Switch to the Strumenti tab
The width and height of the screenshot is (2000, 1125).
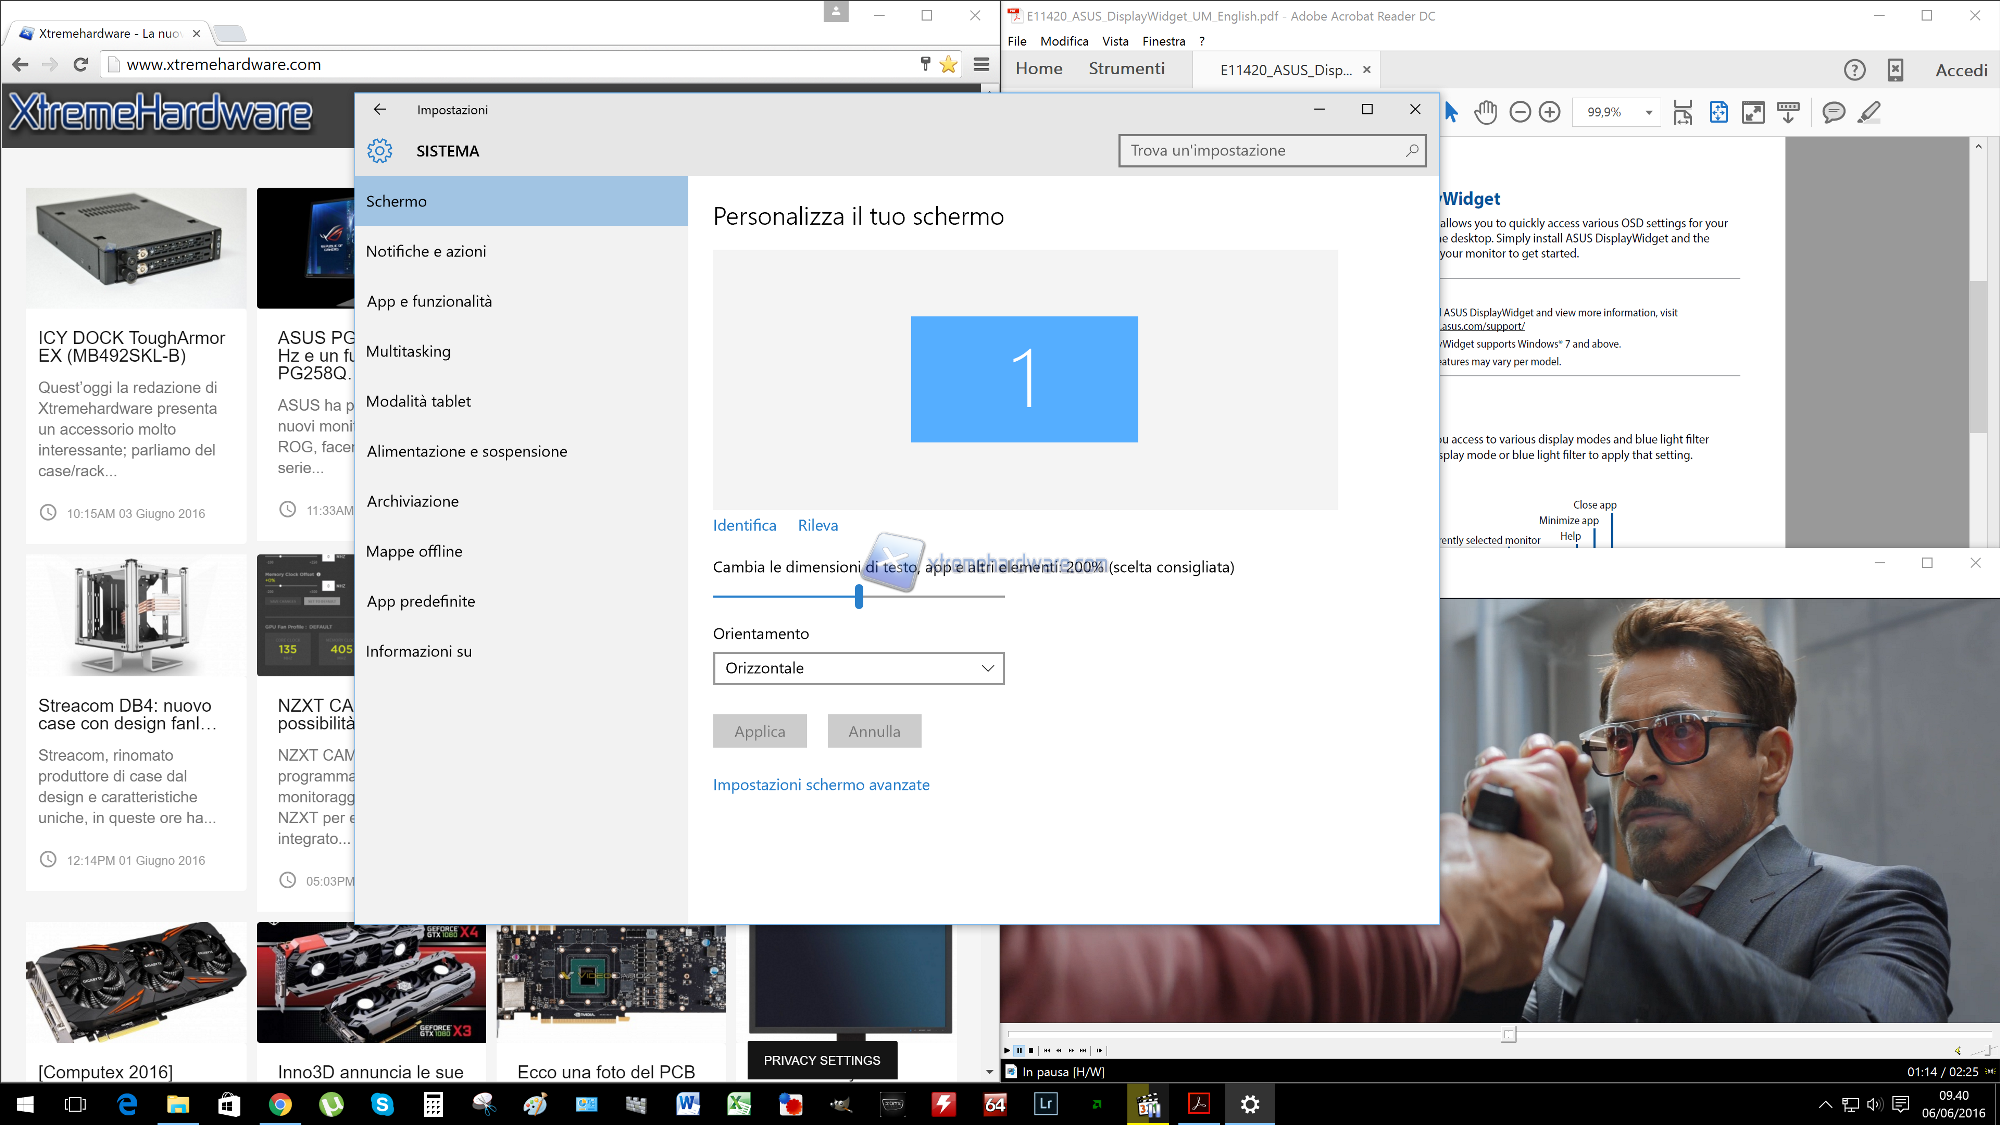pyautogui.click(x=1126, y=68)
